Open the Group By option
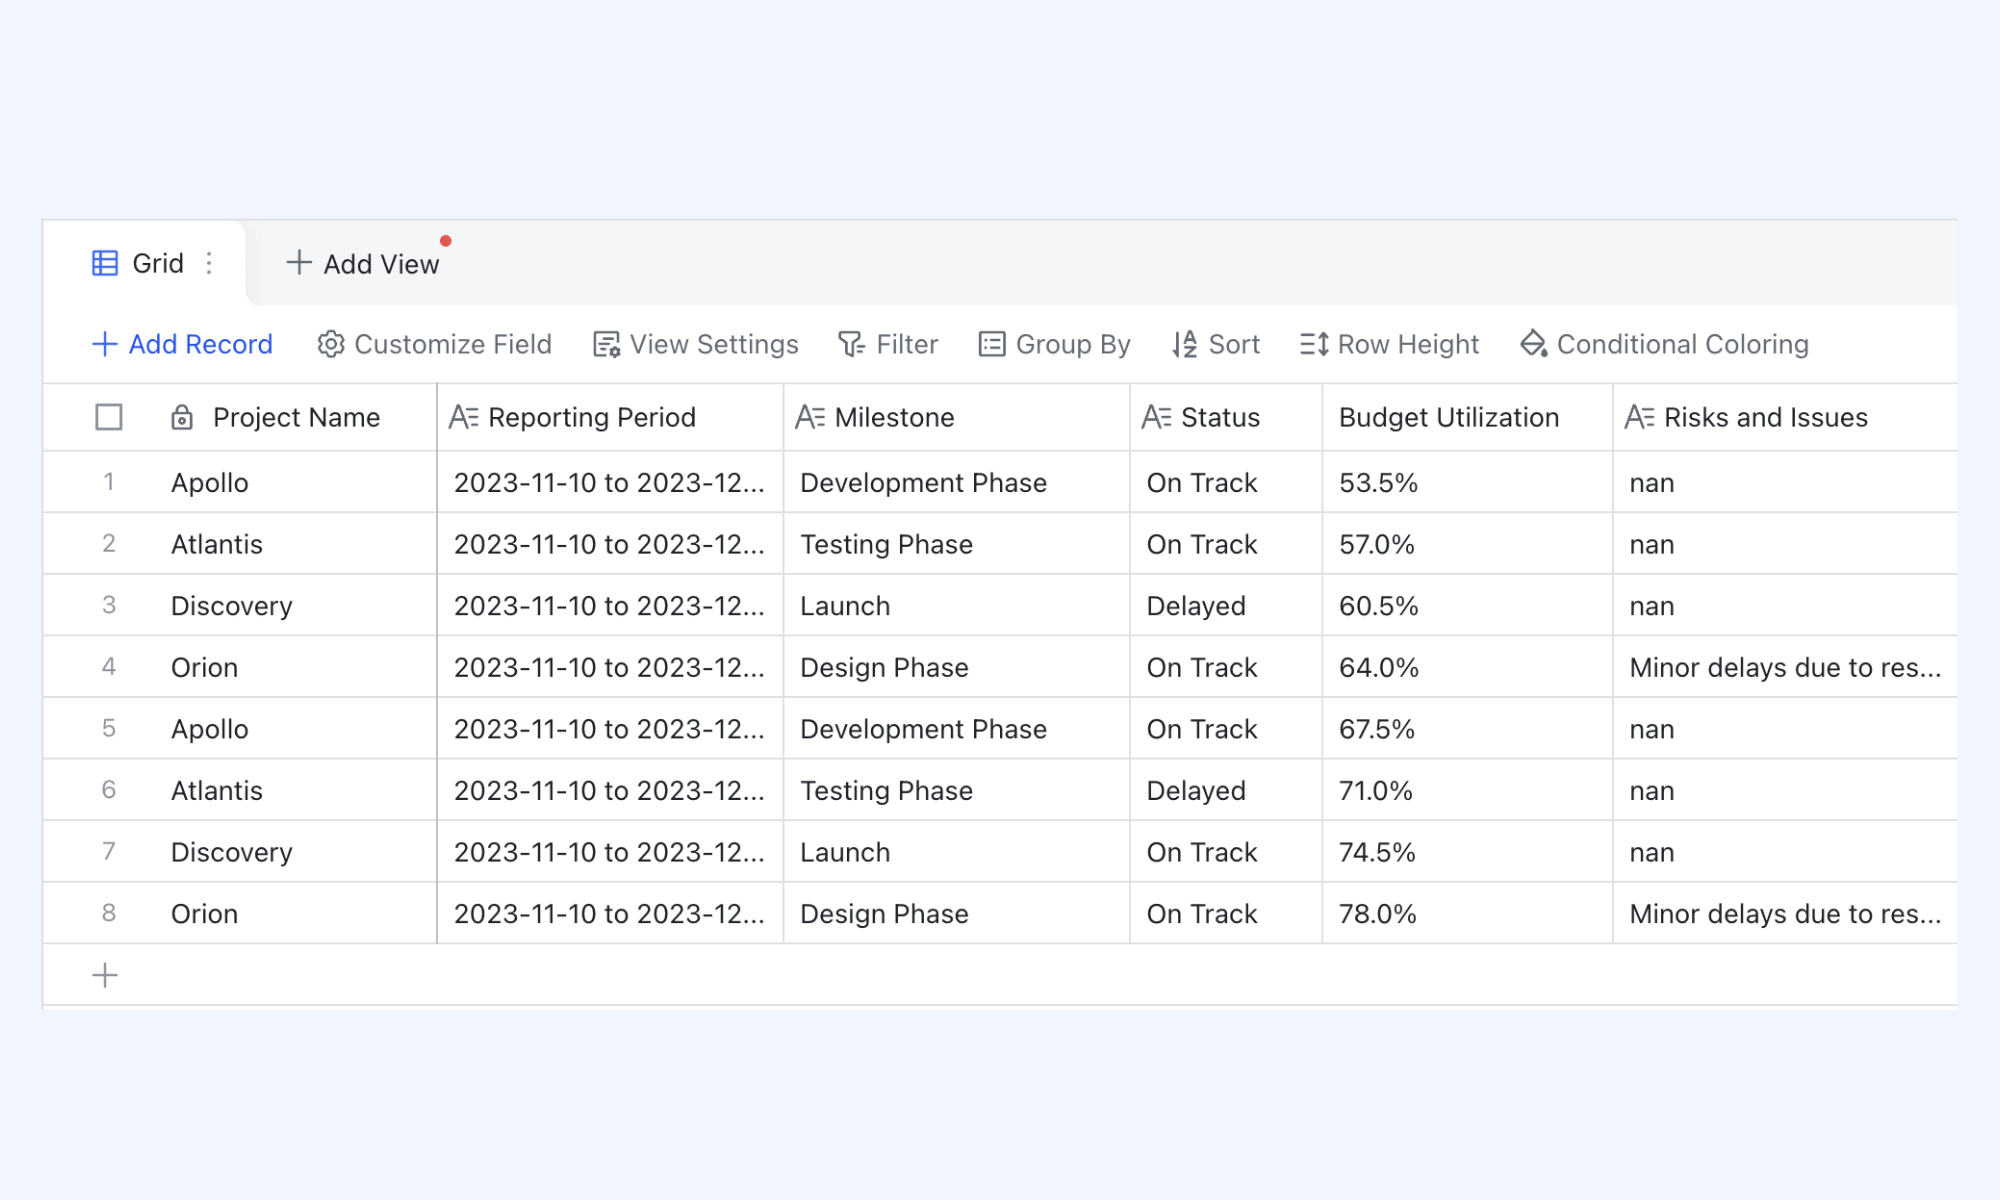This screenshot has height=1200, width=2000. (x=1054, y=344)
